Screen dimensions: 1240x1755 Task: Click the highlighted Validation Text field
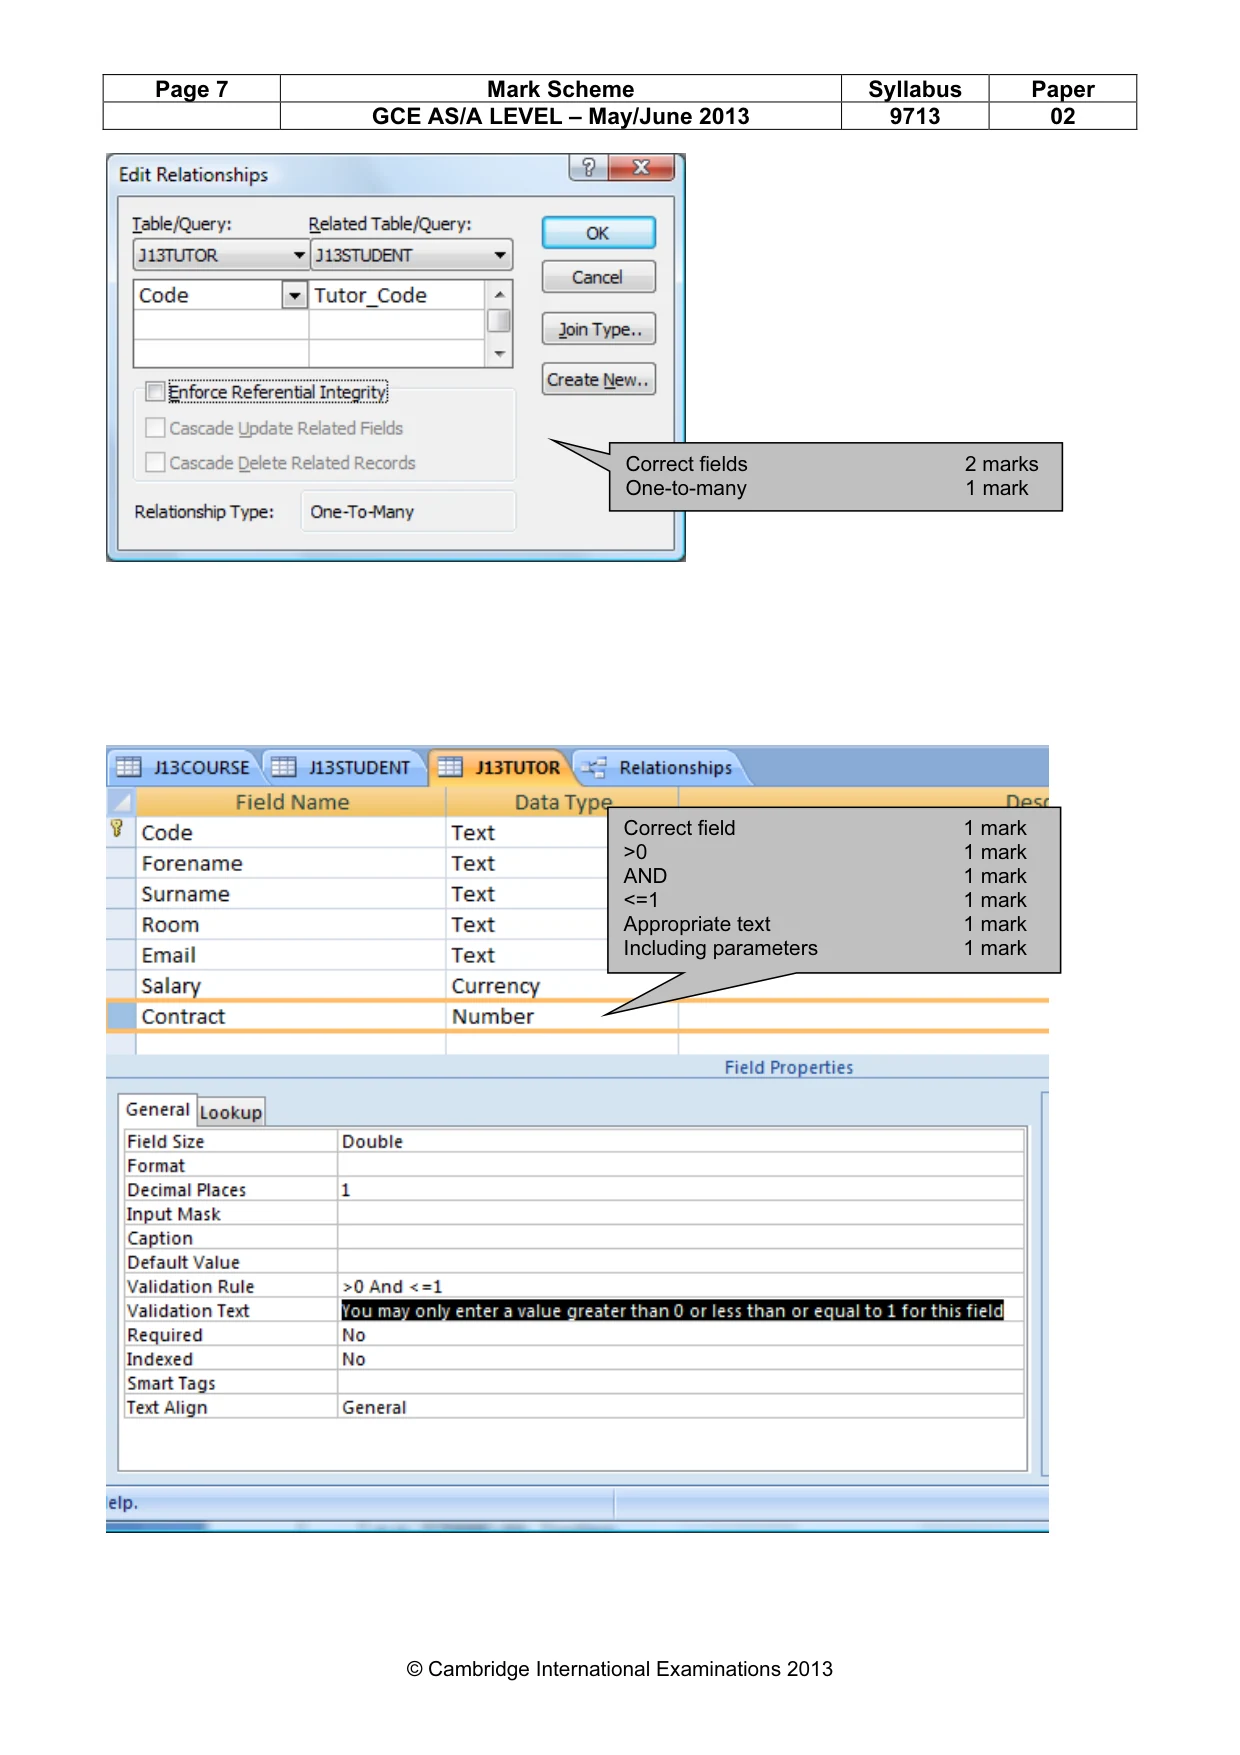(x=680, y=1310)
